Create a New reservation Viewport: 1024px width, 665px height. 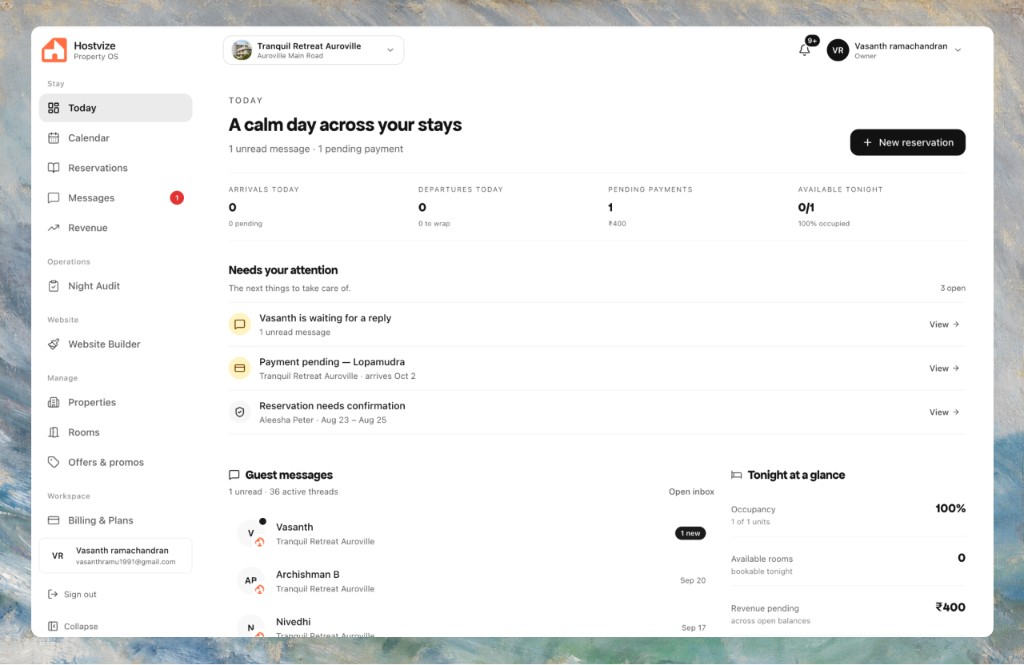coord(908,142)
